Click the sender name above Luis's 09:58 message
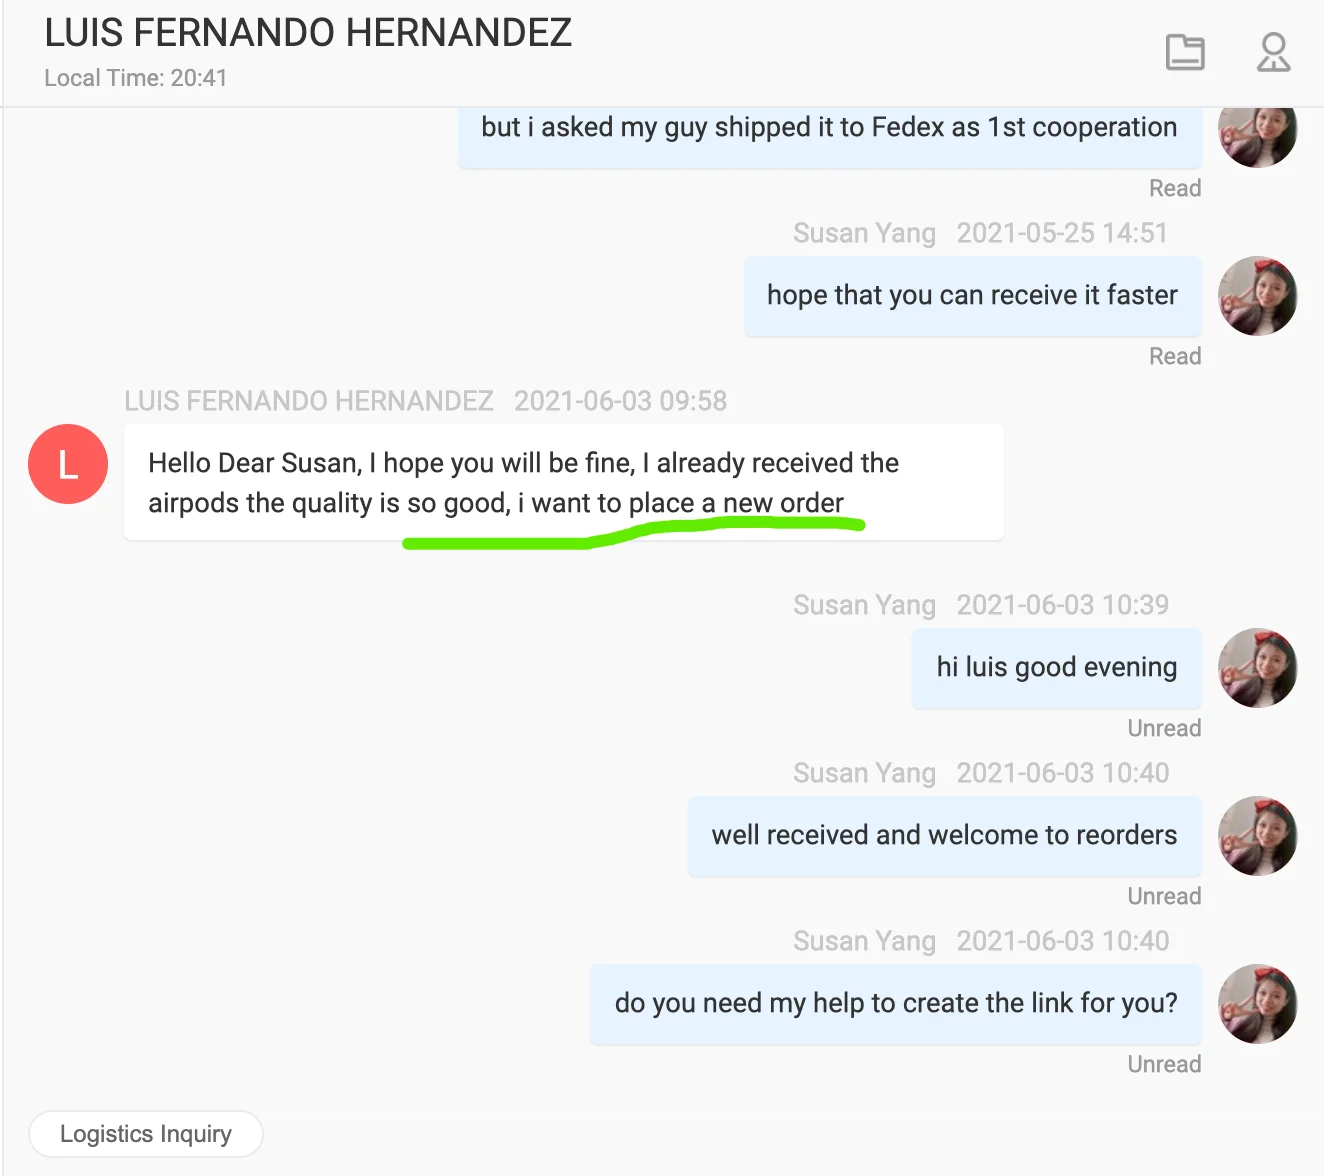 [309, 401]
